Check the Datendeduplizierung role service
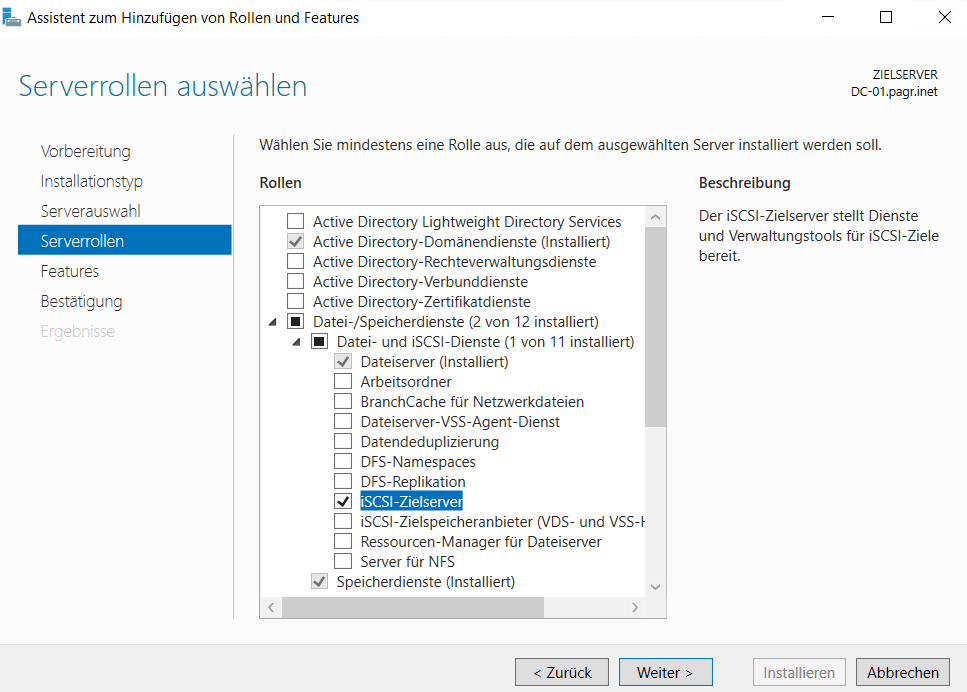The image size is (967, 692). (x=343, y=442)
